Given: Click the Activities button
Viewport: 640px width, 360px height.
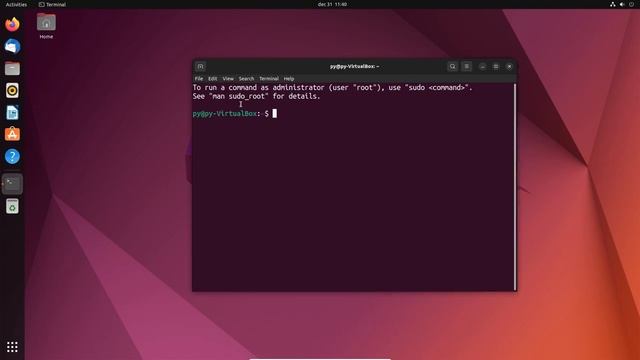Looking at the screenshot, I should 16,4.
